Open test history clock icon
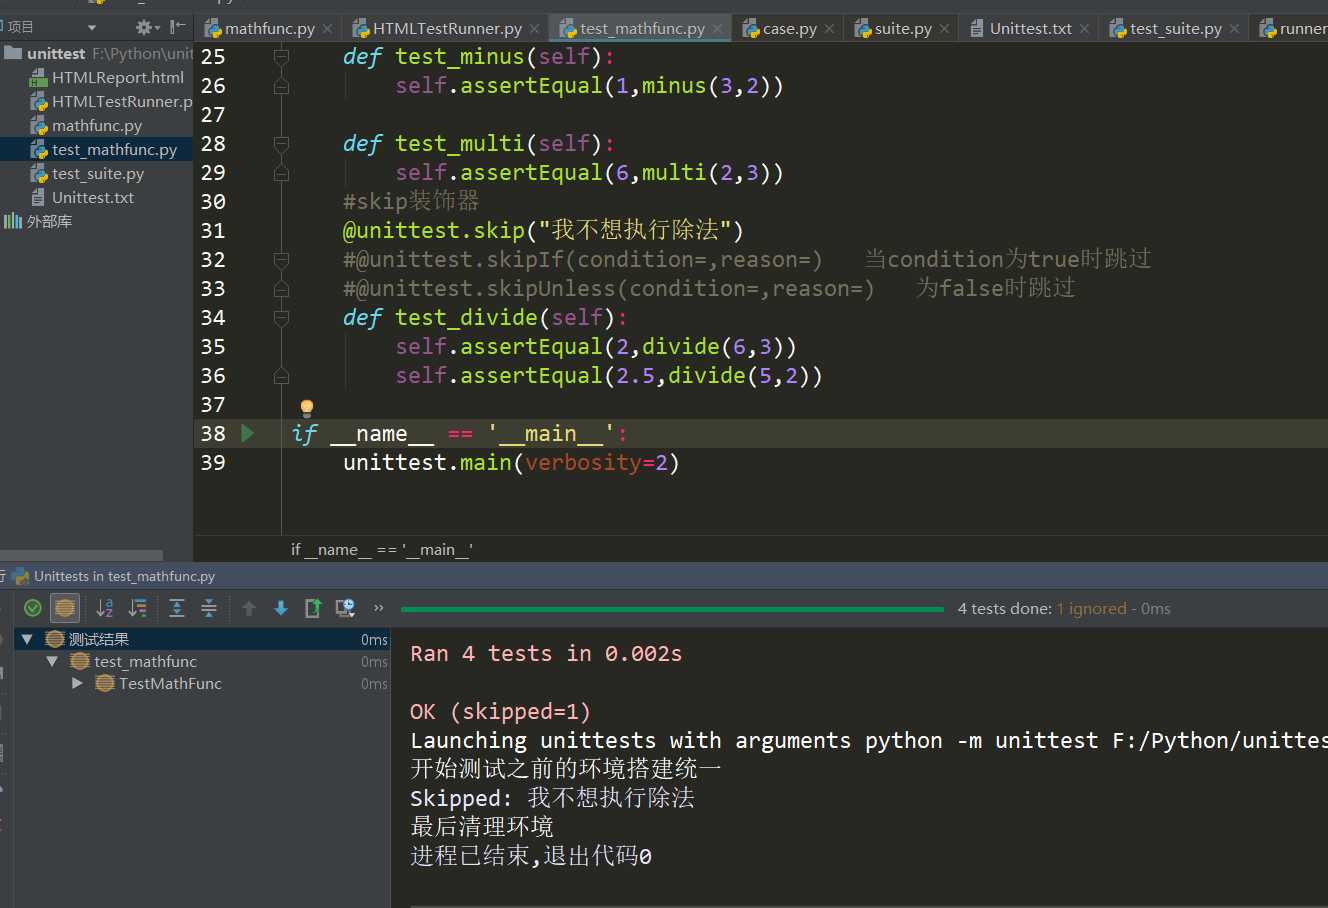Screen dimensions: 1328x908 point(345,608)
